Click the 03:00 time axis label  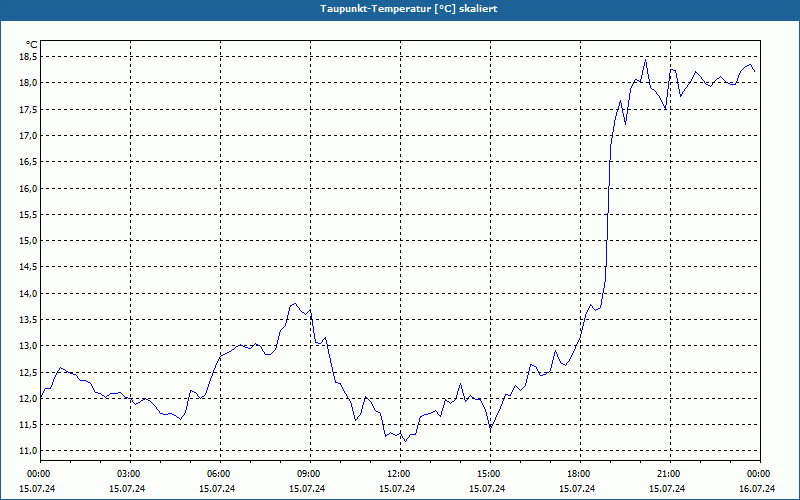point(129,474)
